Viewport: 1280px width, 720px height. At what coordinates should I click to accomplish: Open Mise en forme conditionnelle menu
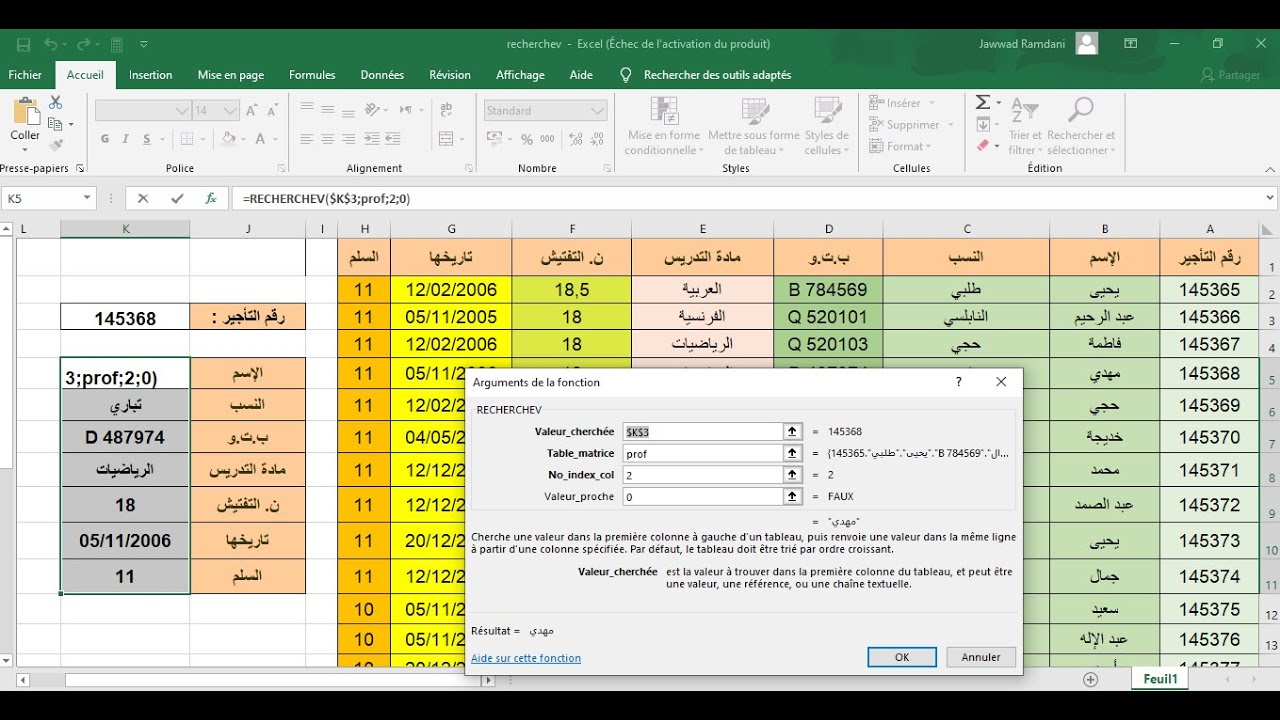[662, 127]
